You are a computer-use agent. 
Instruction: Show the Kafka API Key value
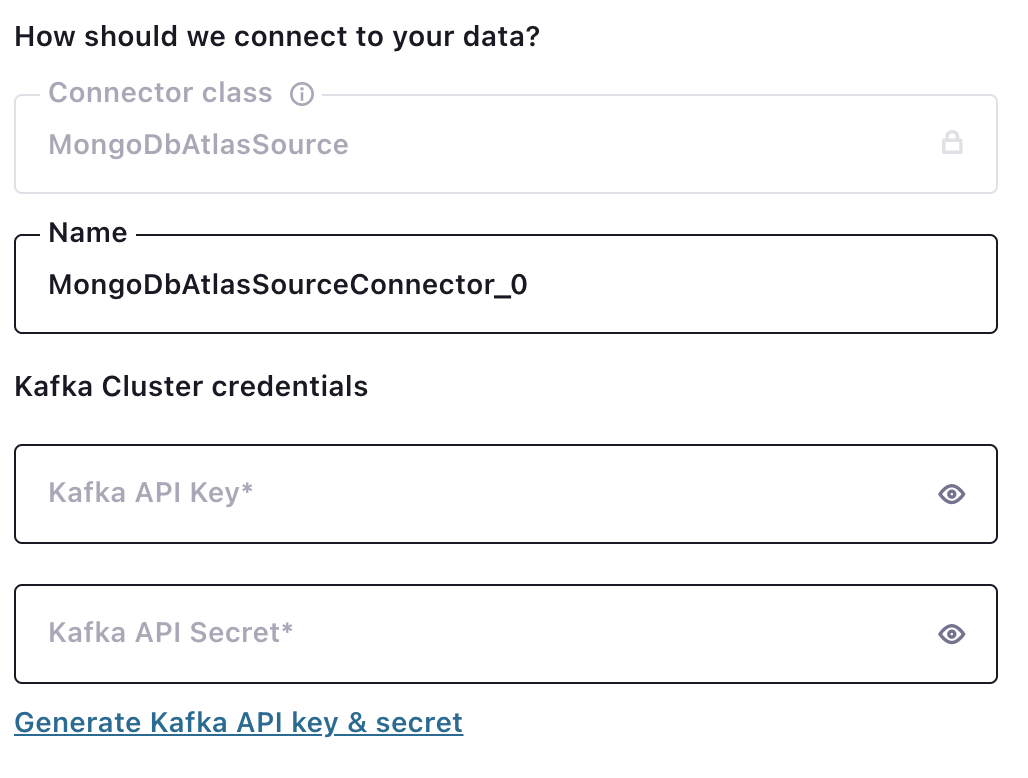pos(952,494)
